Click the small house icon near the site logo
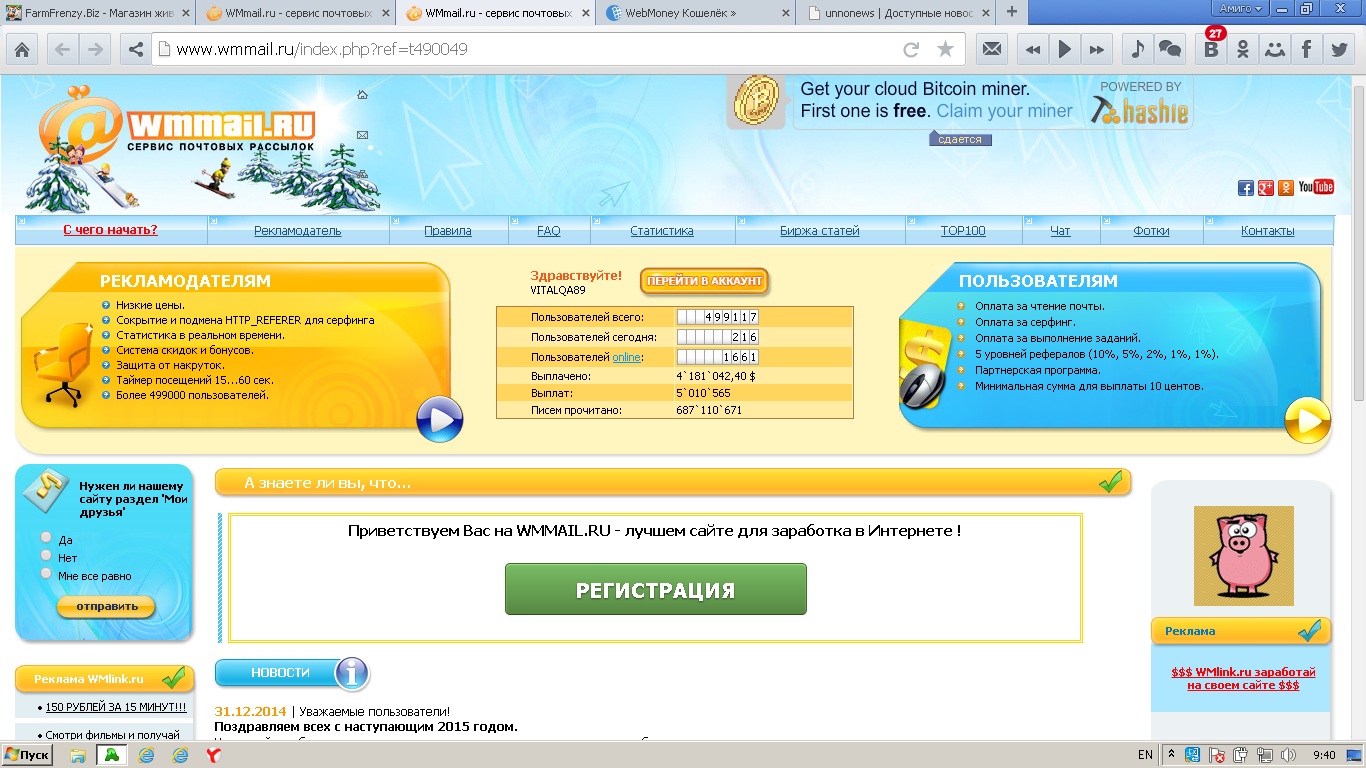The width and height of the screenshot is (1366, 768). (x=362, y=95)
